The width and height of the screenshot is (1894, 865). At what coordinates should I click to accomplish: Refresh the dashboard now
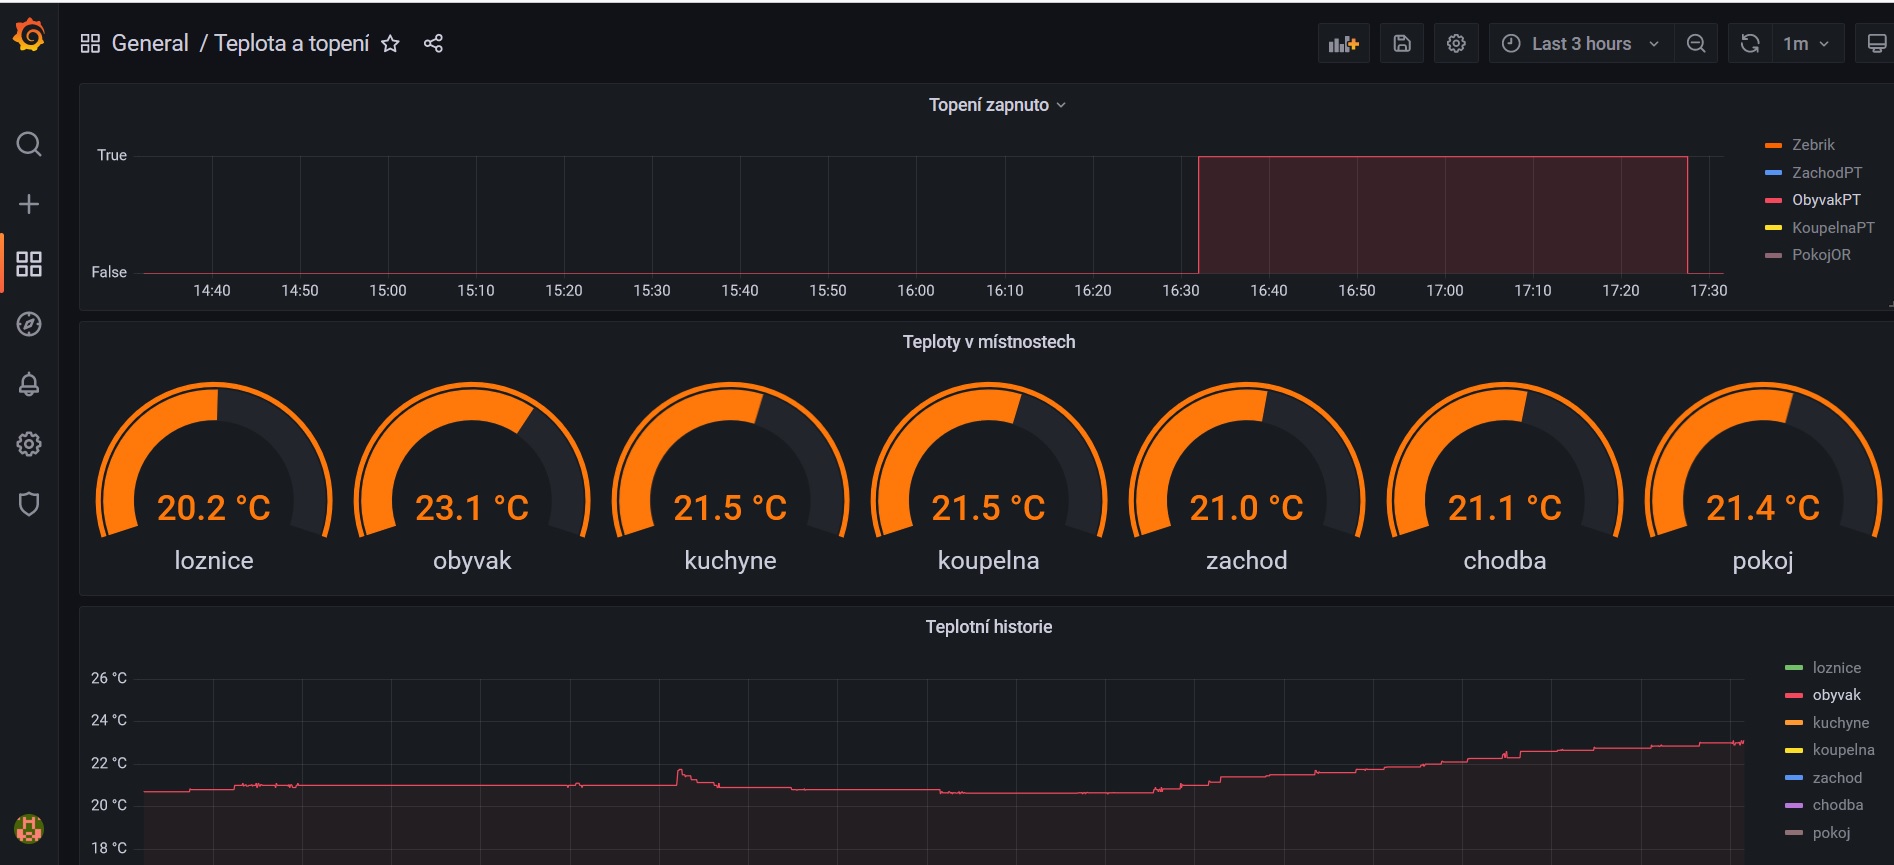point(1750,43)
